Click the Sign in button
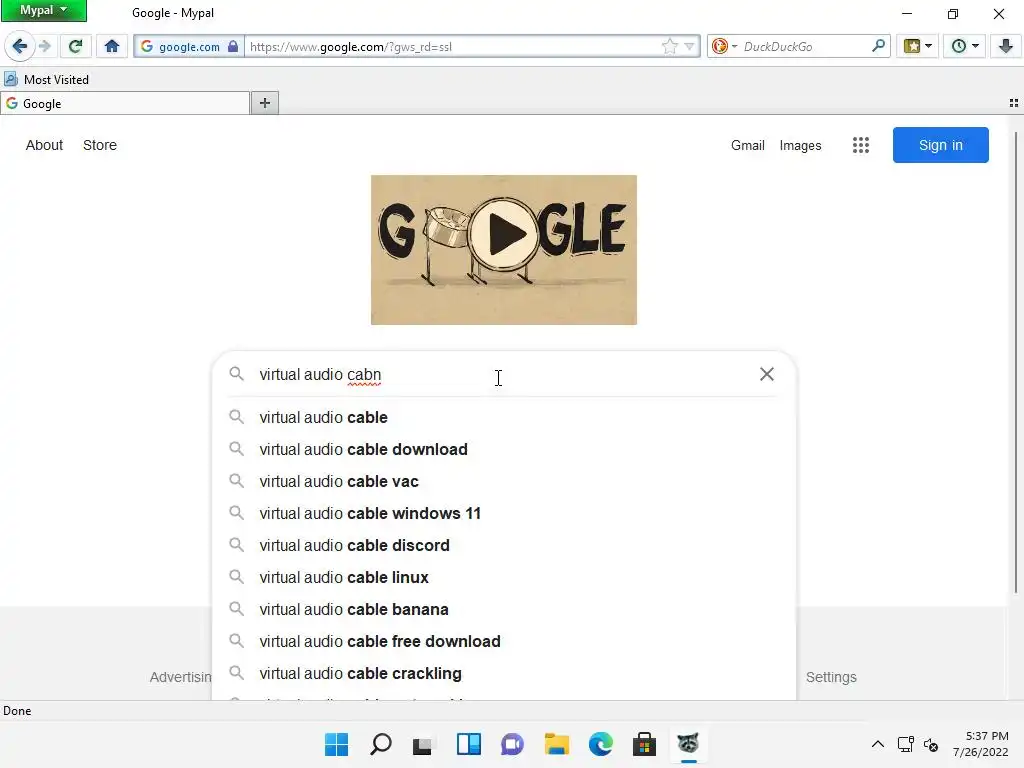 coord(940,145)
